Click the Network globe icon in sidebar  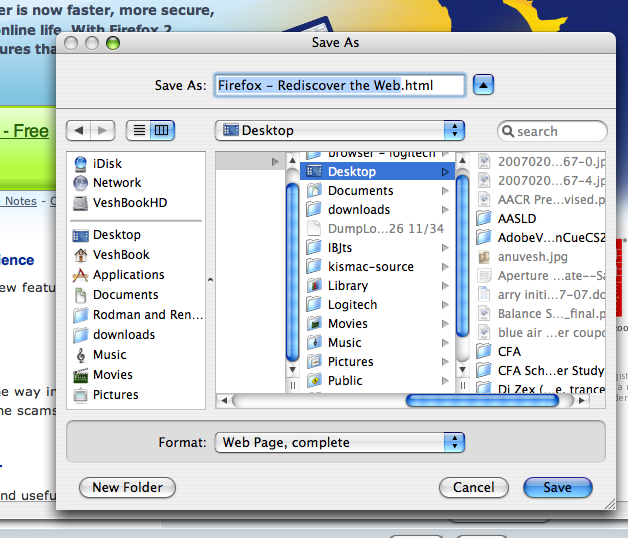pos(81,183)
